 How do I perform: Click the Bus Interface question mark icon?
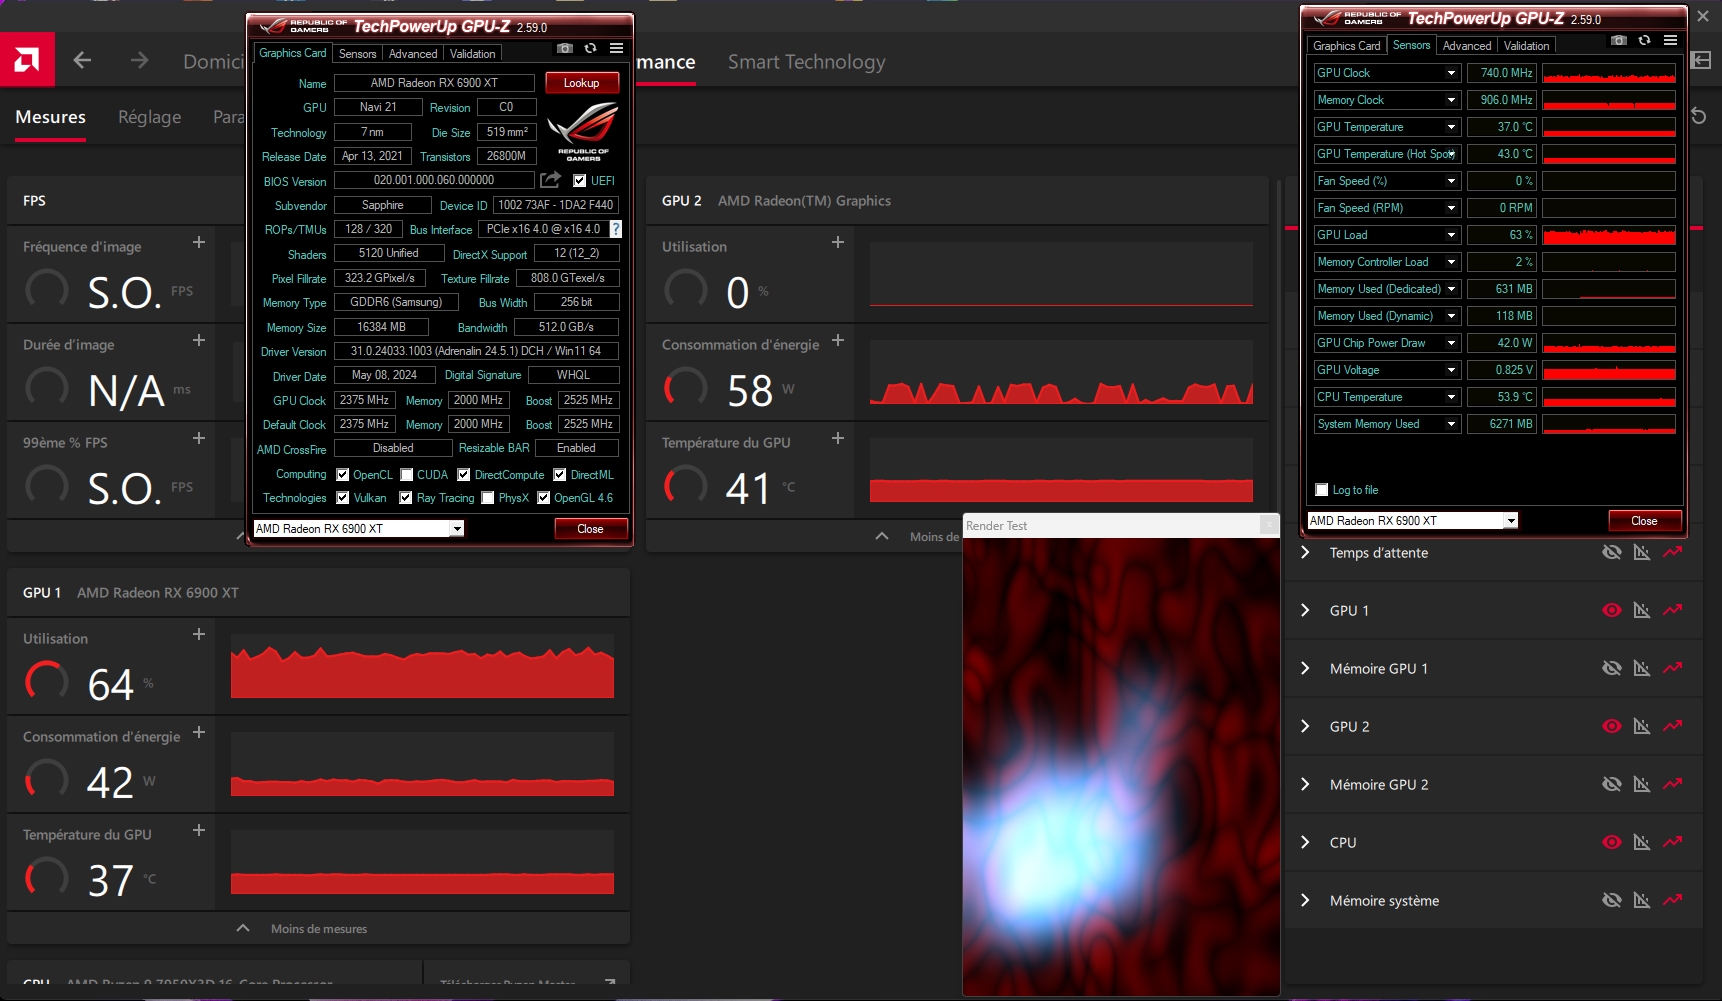[616, 229]
